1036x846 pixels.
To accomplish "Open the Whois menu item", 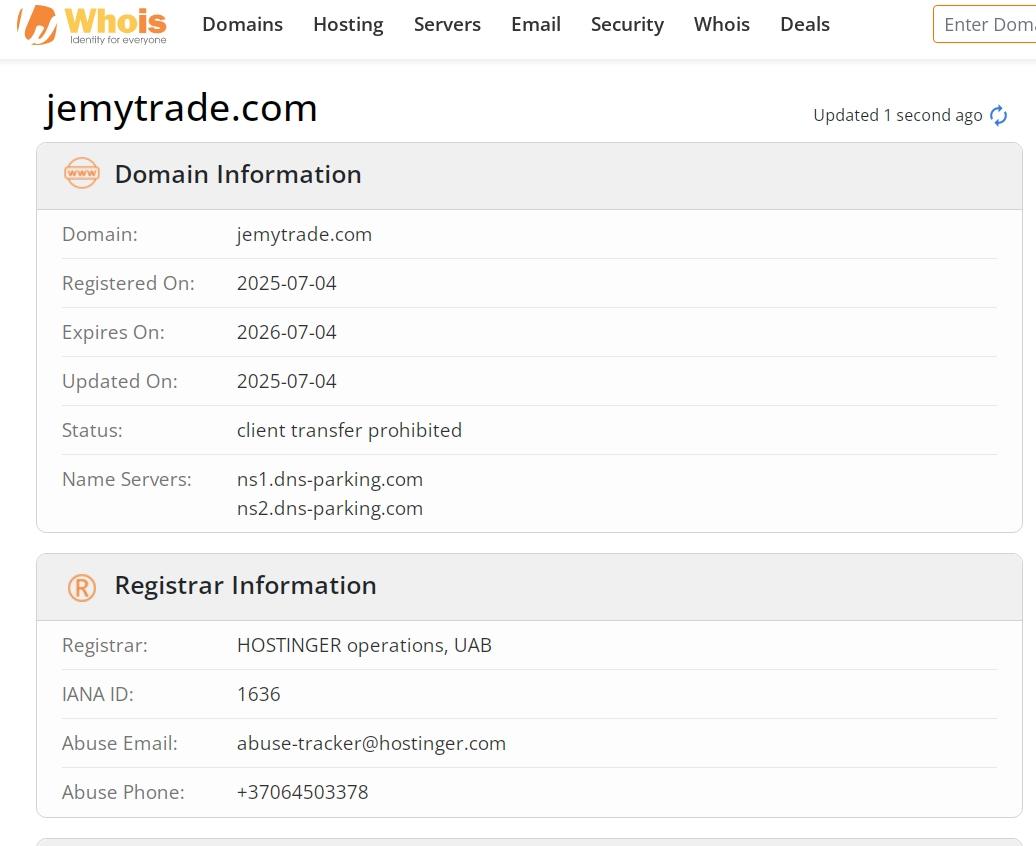I will pyautogui.click(x=722, y=24).
